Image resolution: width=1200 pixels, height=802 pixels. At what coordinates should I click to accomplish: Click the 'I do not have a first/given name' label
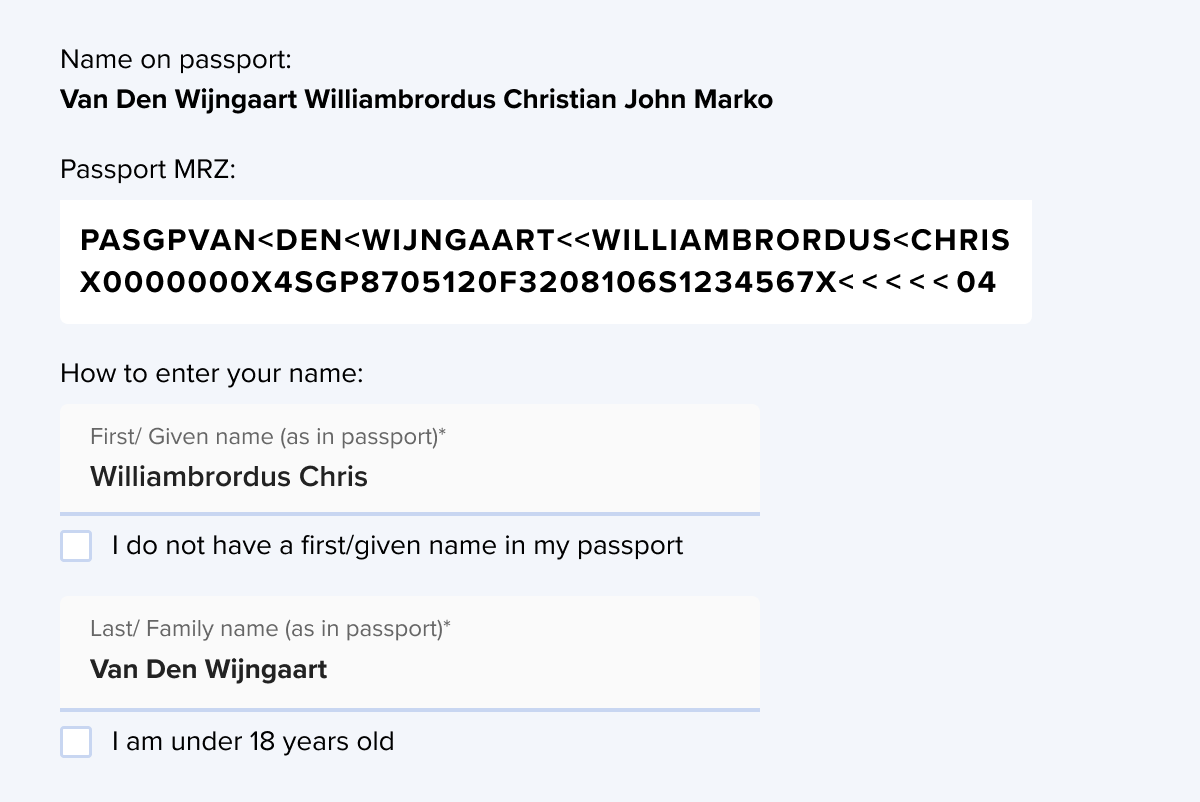tap(397, 546)
